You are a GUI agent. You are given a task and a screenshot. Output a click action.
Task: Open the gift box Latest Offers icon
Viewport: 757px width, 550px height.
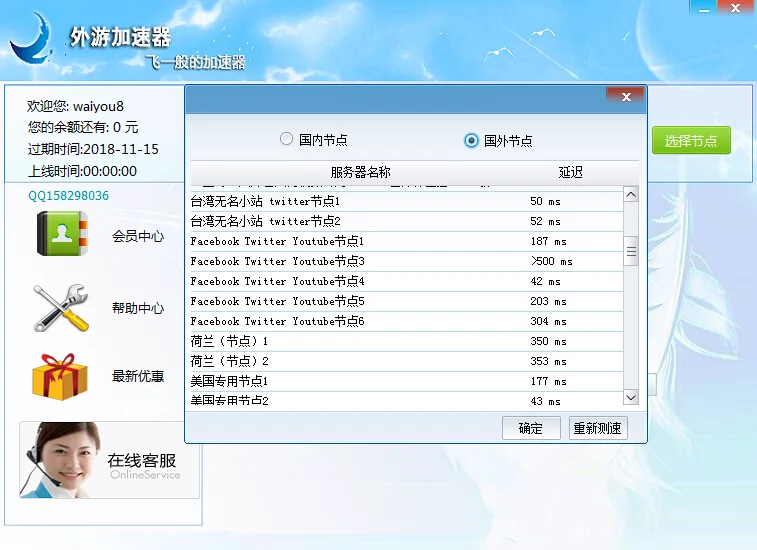[x=59, y=377]
